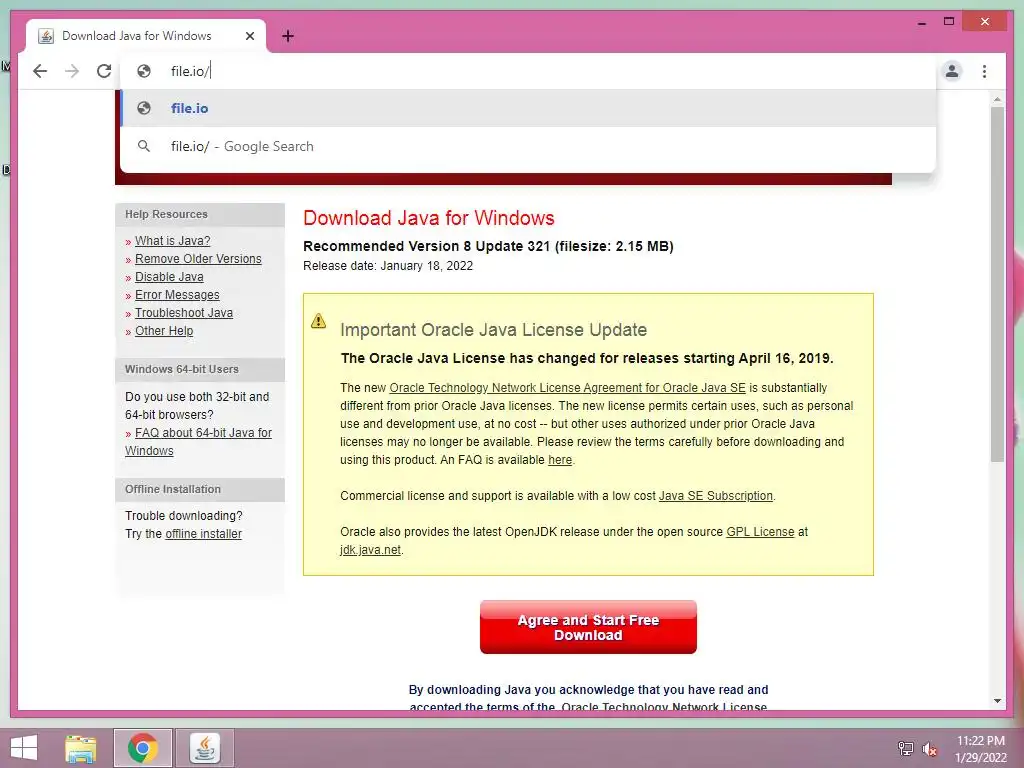Screen dimensions: 1024x768
Task: Open a new browser tab
Action: [x=287, y=36]
